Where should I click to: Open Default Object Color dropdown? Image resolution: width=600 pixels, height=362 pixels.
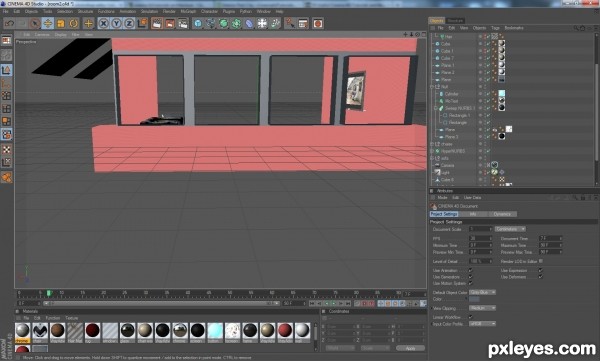(x=483, y=292)
